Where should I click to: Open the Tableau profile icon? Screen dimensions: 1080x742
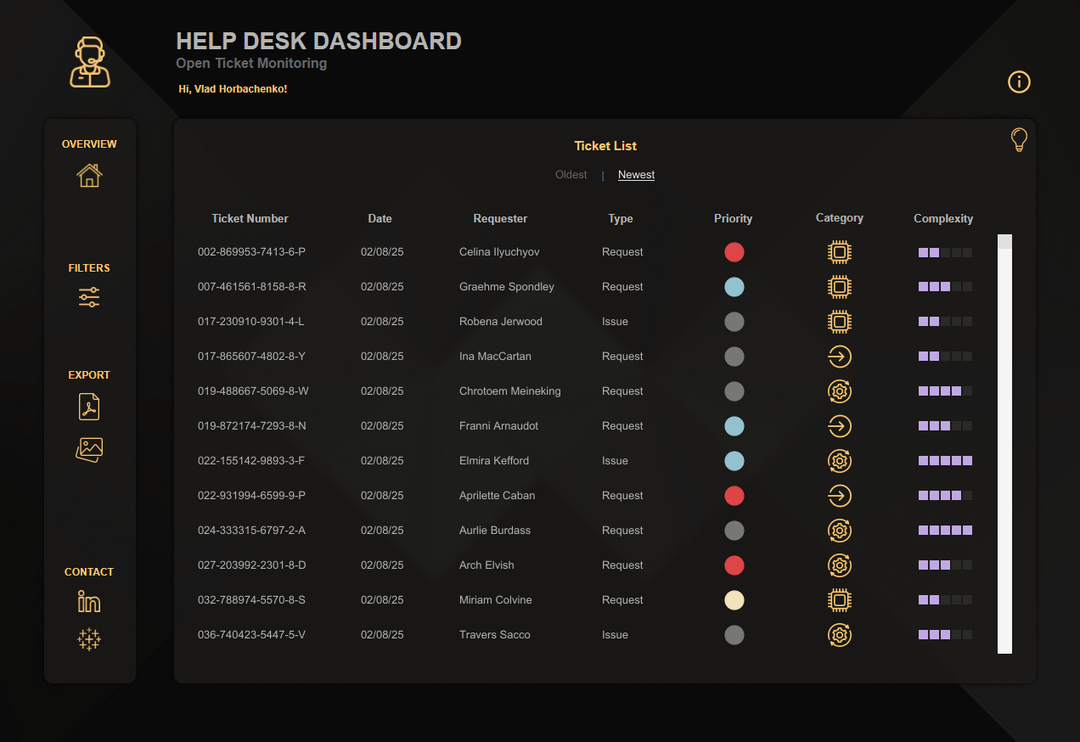tap(89, 640)
